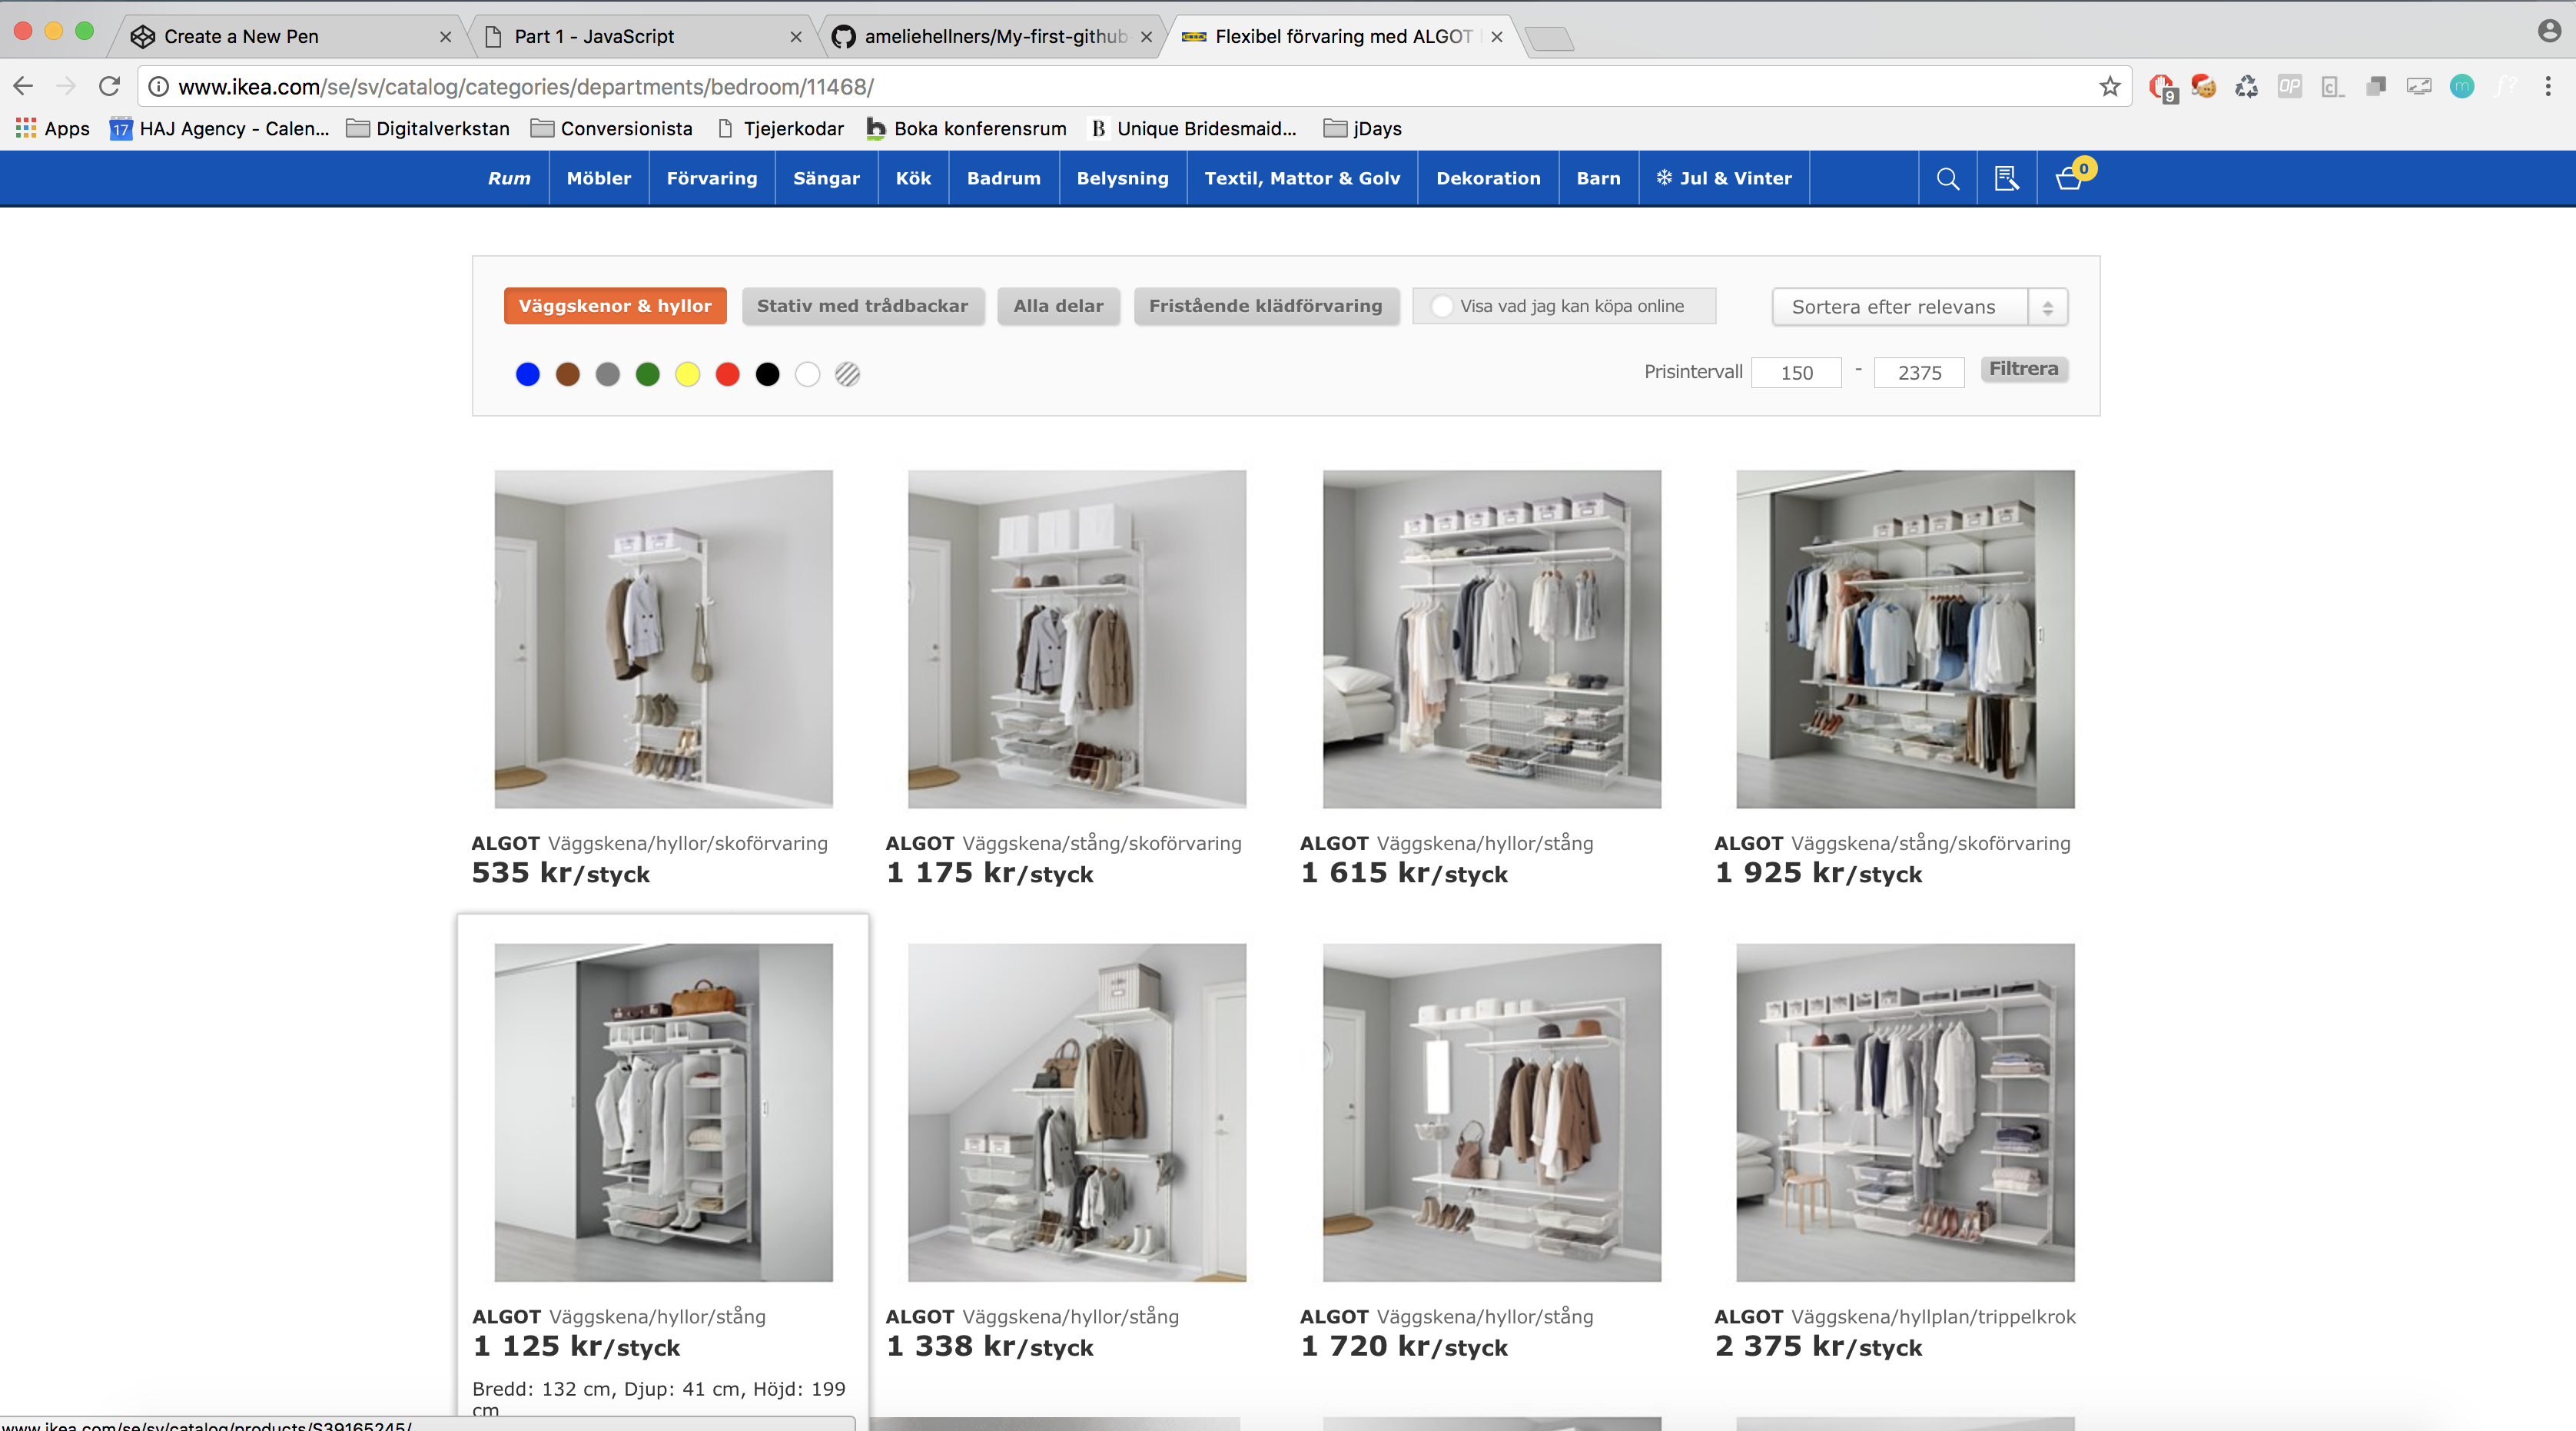This screenshot has width=2576, height=1431.
Task: Edit the maximum price field 2375
Action: [1919, 372]
